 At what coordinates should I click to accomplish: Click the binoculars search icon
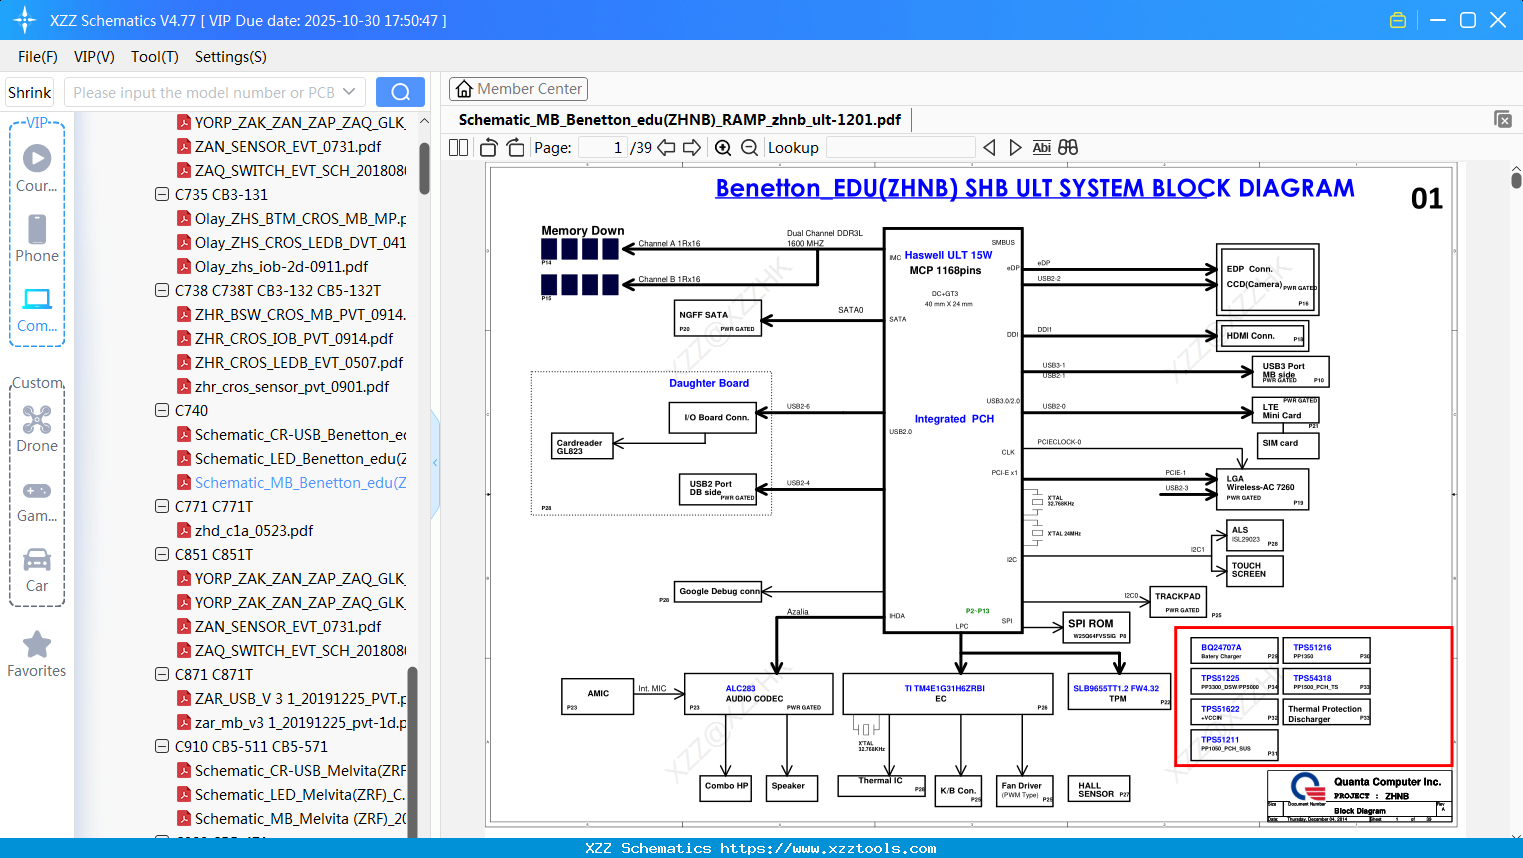(1068, 148)
